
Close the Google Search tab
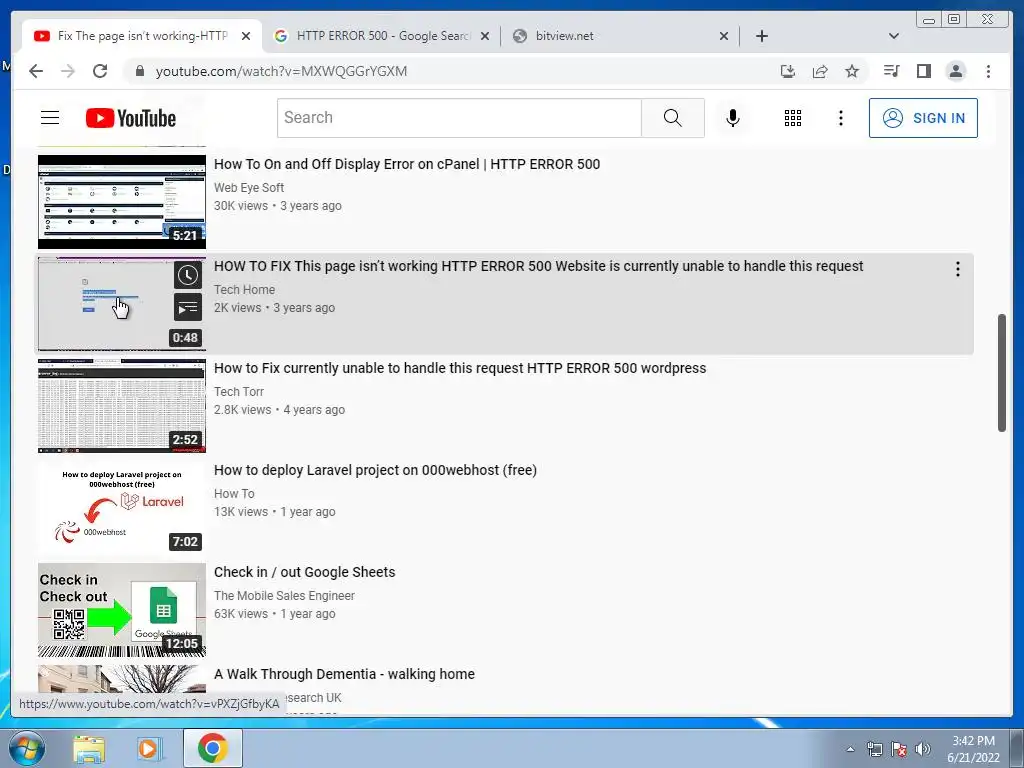click(485, 36)
